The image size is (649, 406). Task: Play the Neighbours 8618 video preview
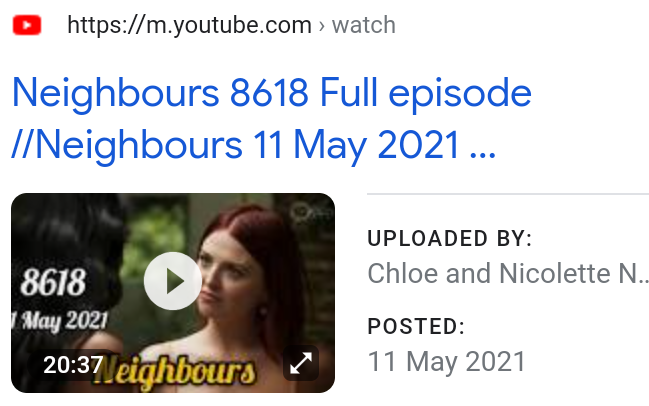173,281
